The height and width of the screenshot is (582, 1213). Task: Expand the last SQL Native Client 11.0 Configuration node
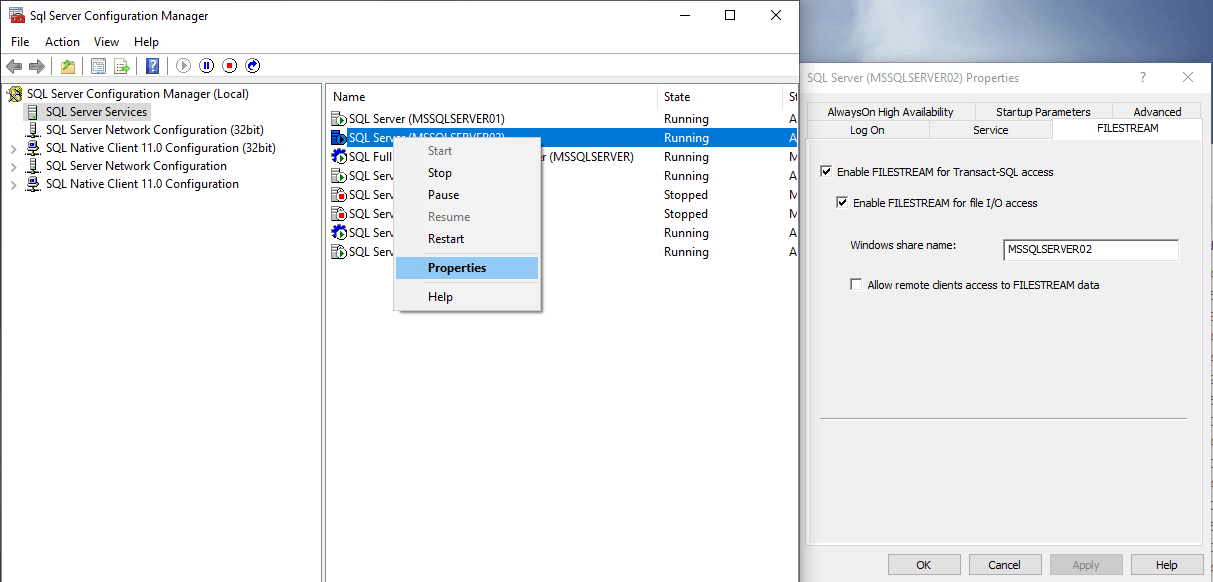(13, 184)
